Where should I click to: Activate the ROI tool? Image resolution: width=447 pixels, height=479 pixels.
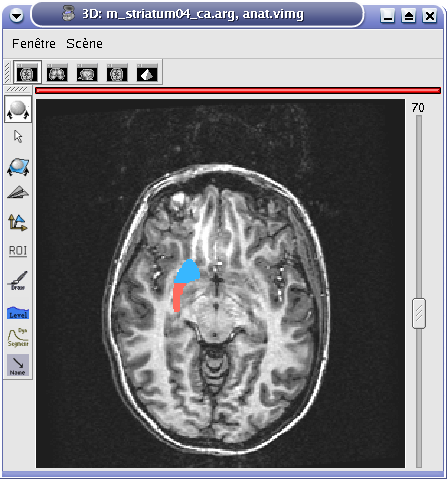[x=18, y=251]
